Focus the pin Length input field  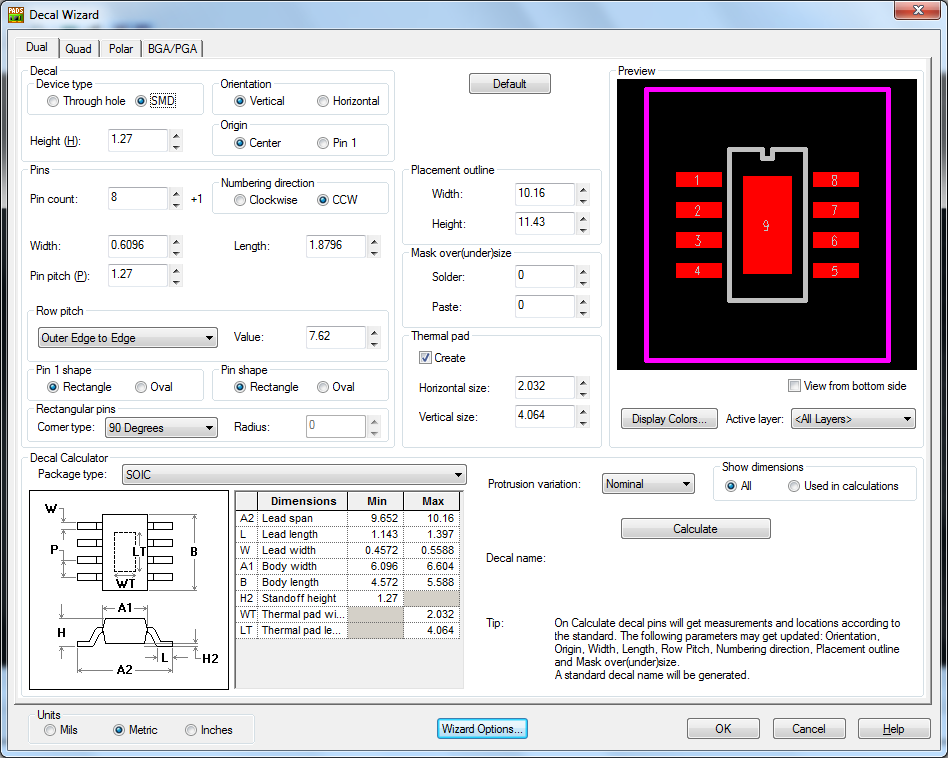(x=336, y=246)
